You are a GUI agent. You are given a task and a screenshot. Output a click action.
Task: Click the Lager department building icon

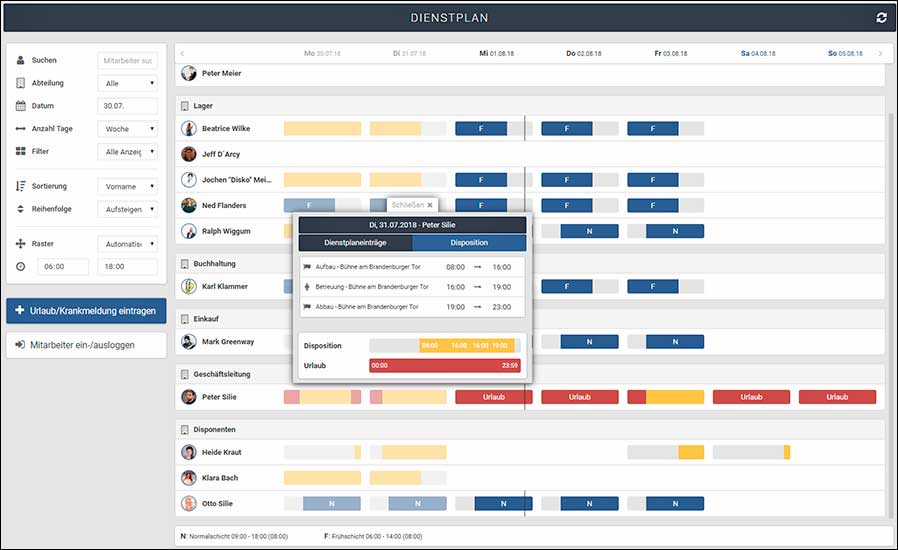tap(185, 106)
